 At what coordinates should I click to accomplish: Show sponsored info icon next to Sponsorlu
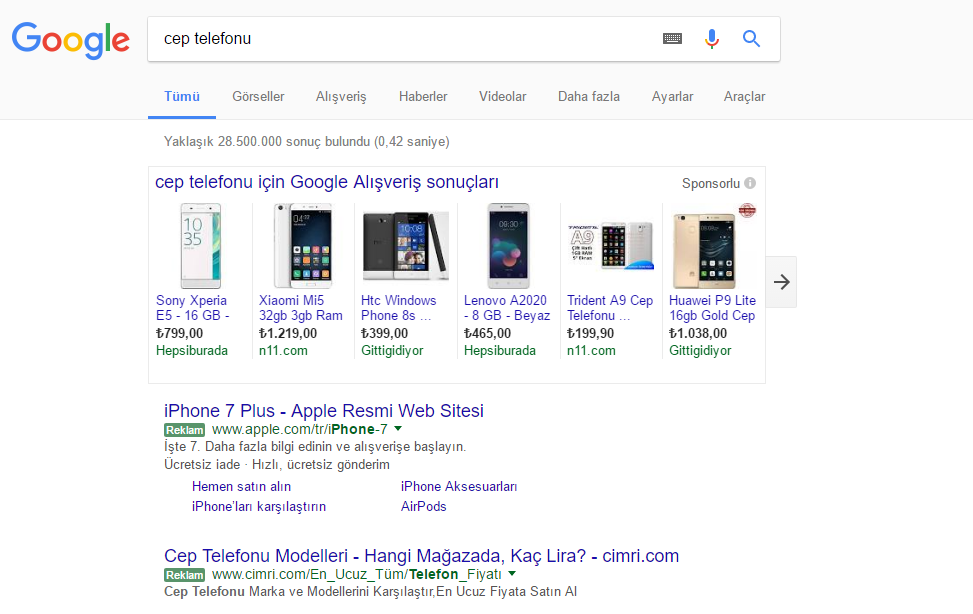750,183
